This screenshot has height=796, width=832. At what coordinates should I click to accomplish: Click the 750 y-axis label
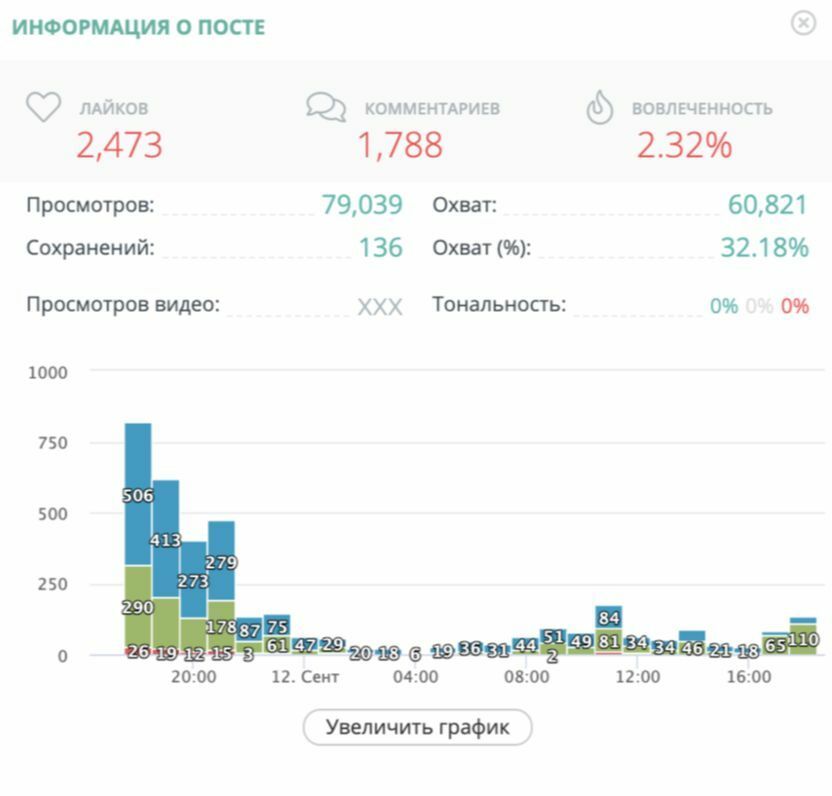point(53,443)
